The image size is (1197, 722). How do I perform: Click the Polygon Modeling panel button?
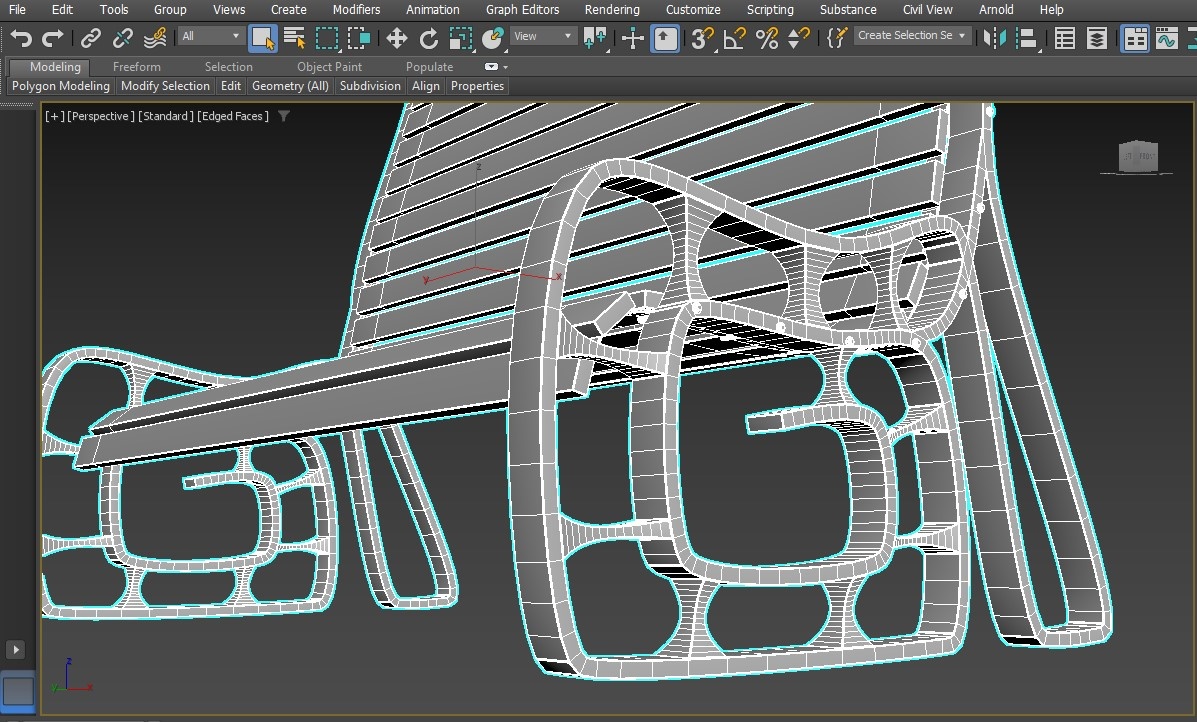tap(61, 86)
